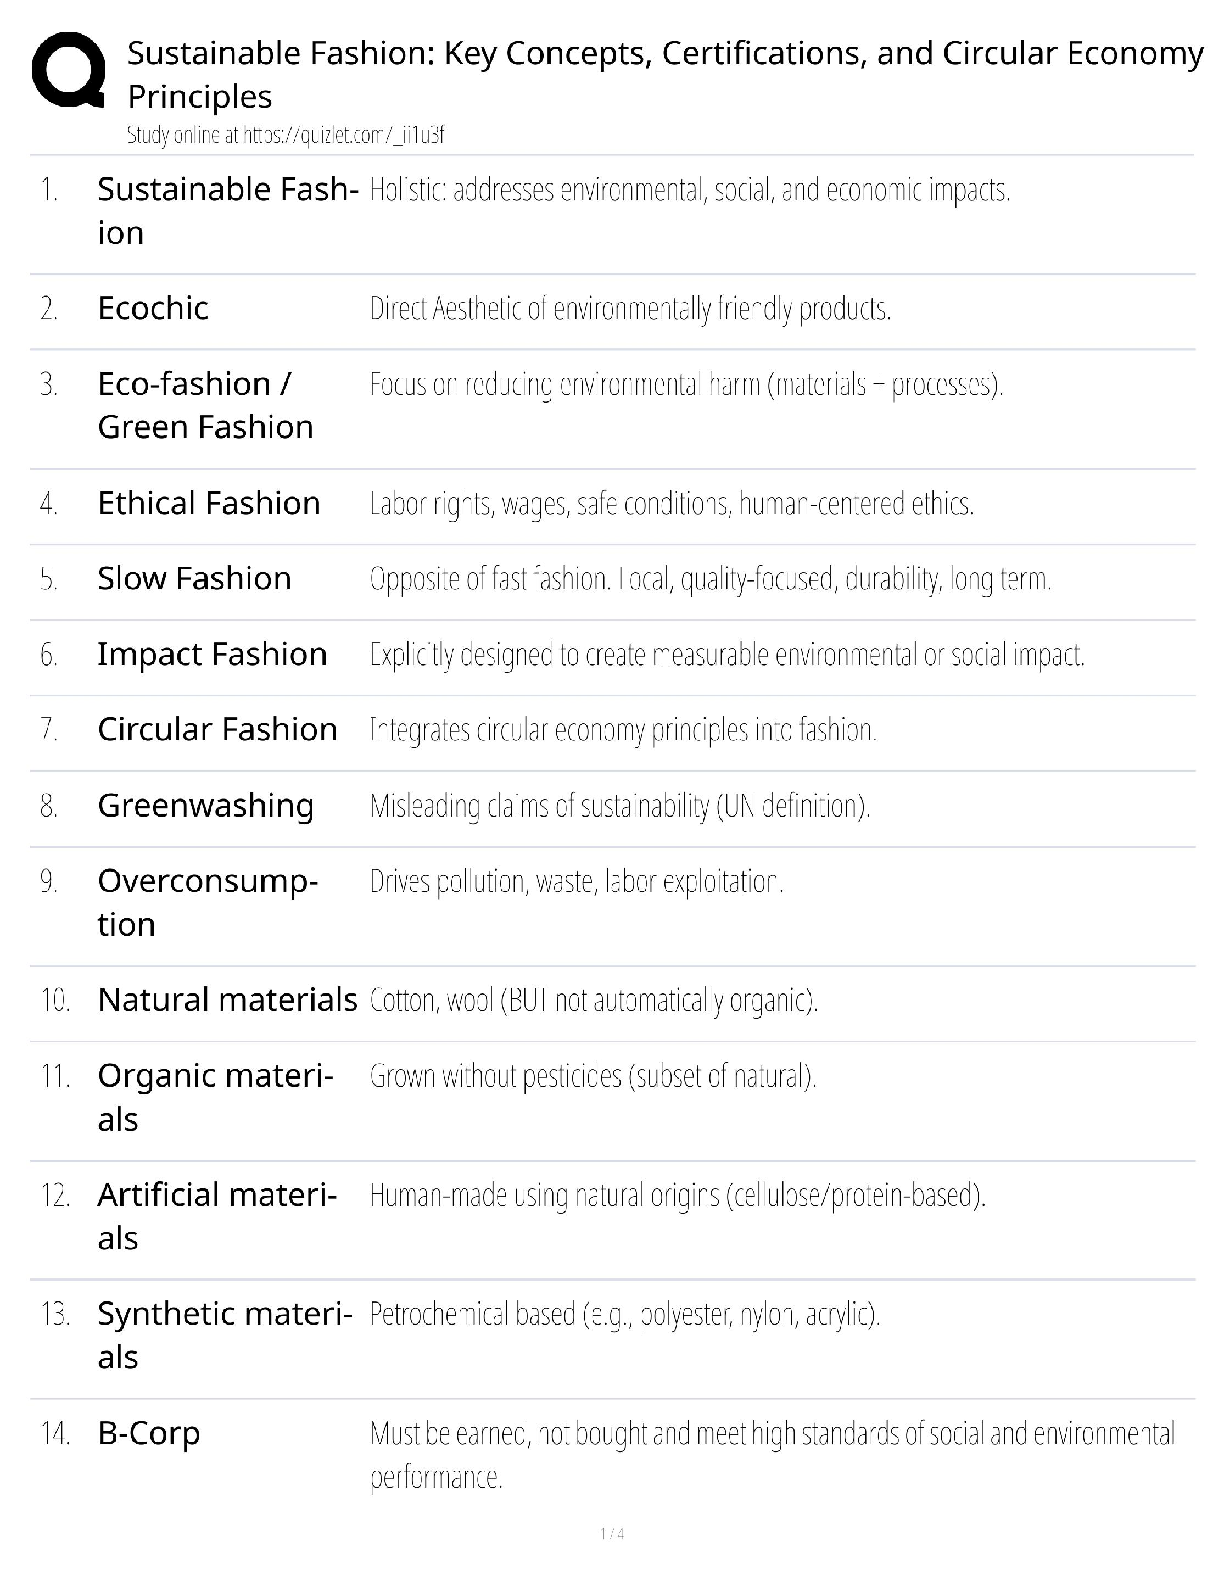Click the Sustainable Fashion document title

[x=665, y=74]
